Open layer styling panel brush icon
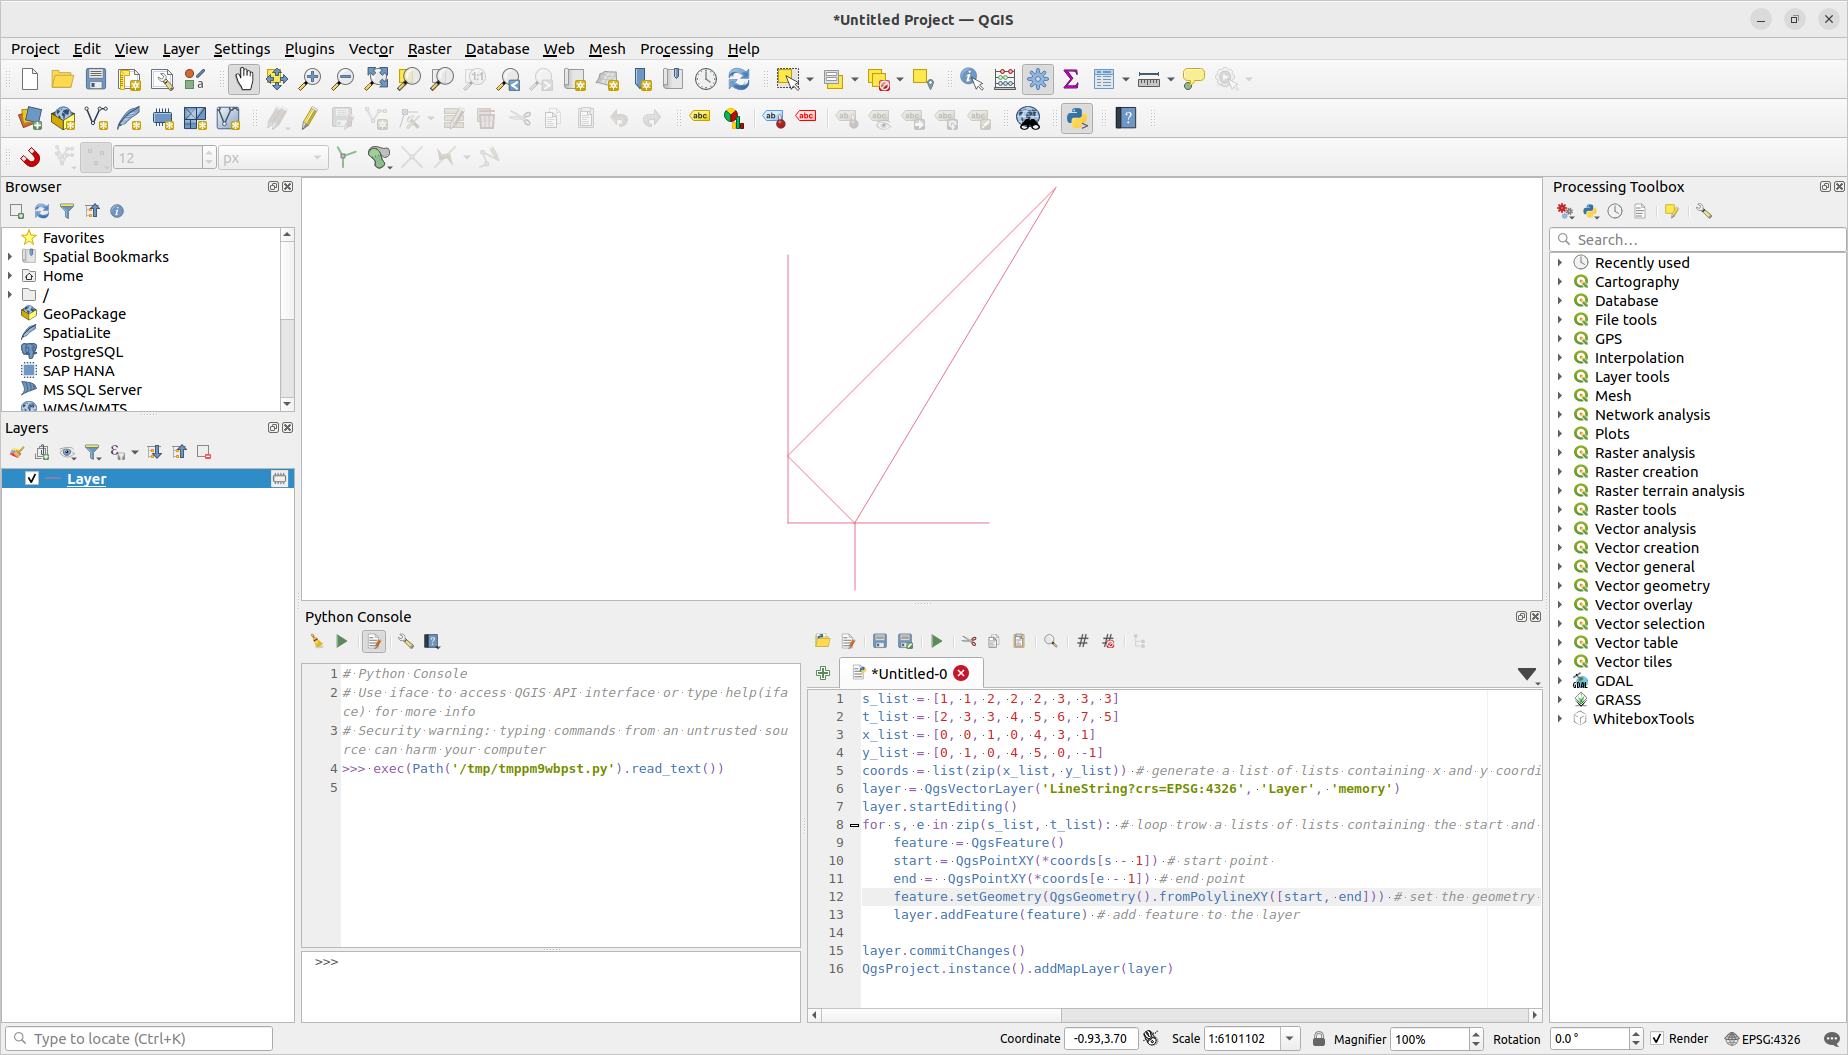Viewport: 1848px width, 1055px height. (17, 452)
